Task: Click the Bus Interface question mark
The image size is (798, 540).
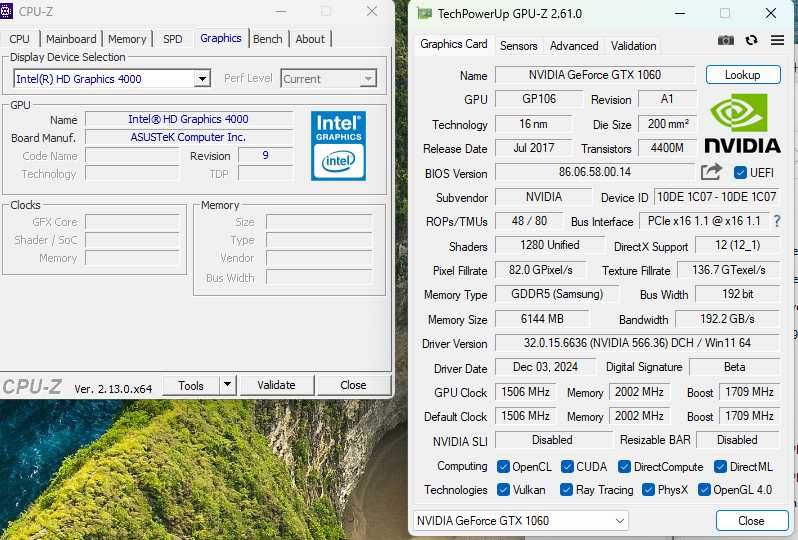Action: 777,221
